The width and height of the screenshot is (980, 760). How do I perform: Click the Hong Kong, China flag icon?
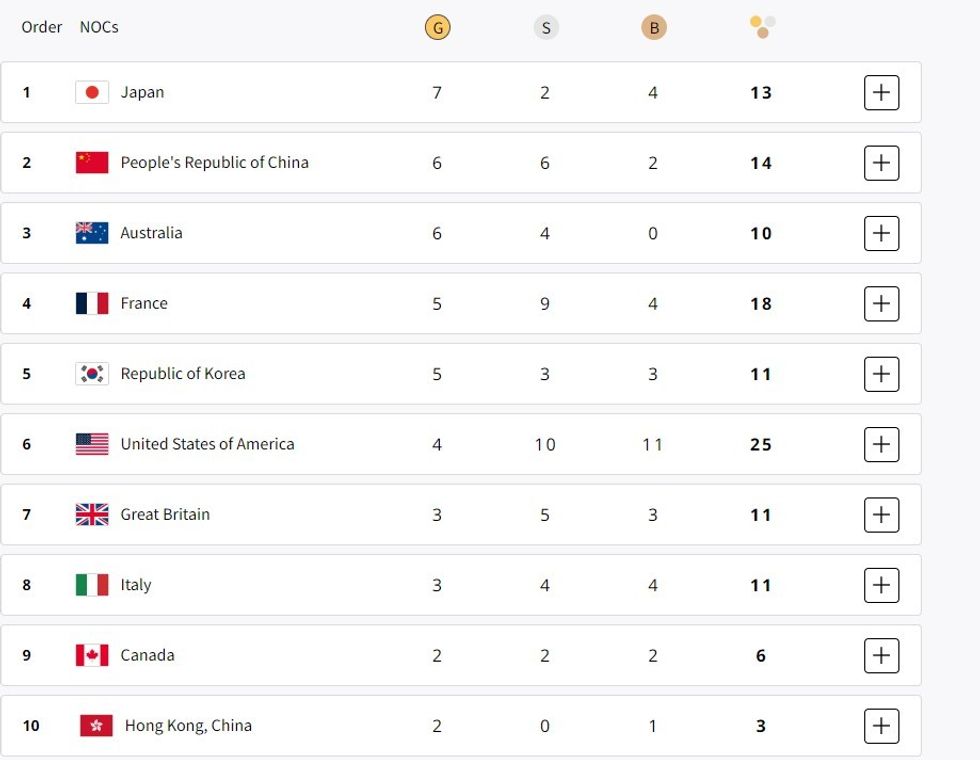pos(96,726)
